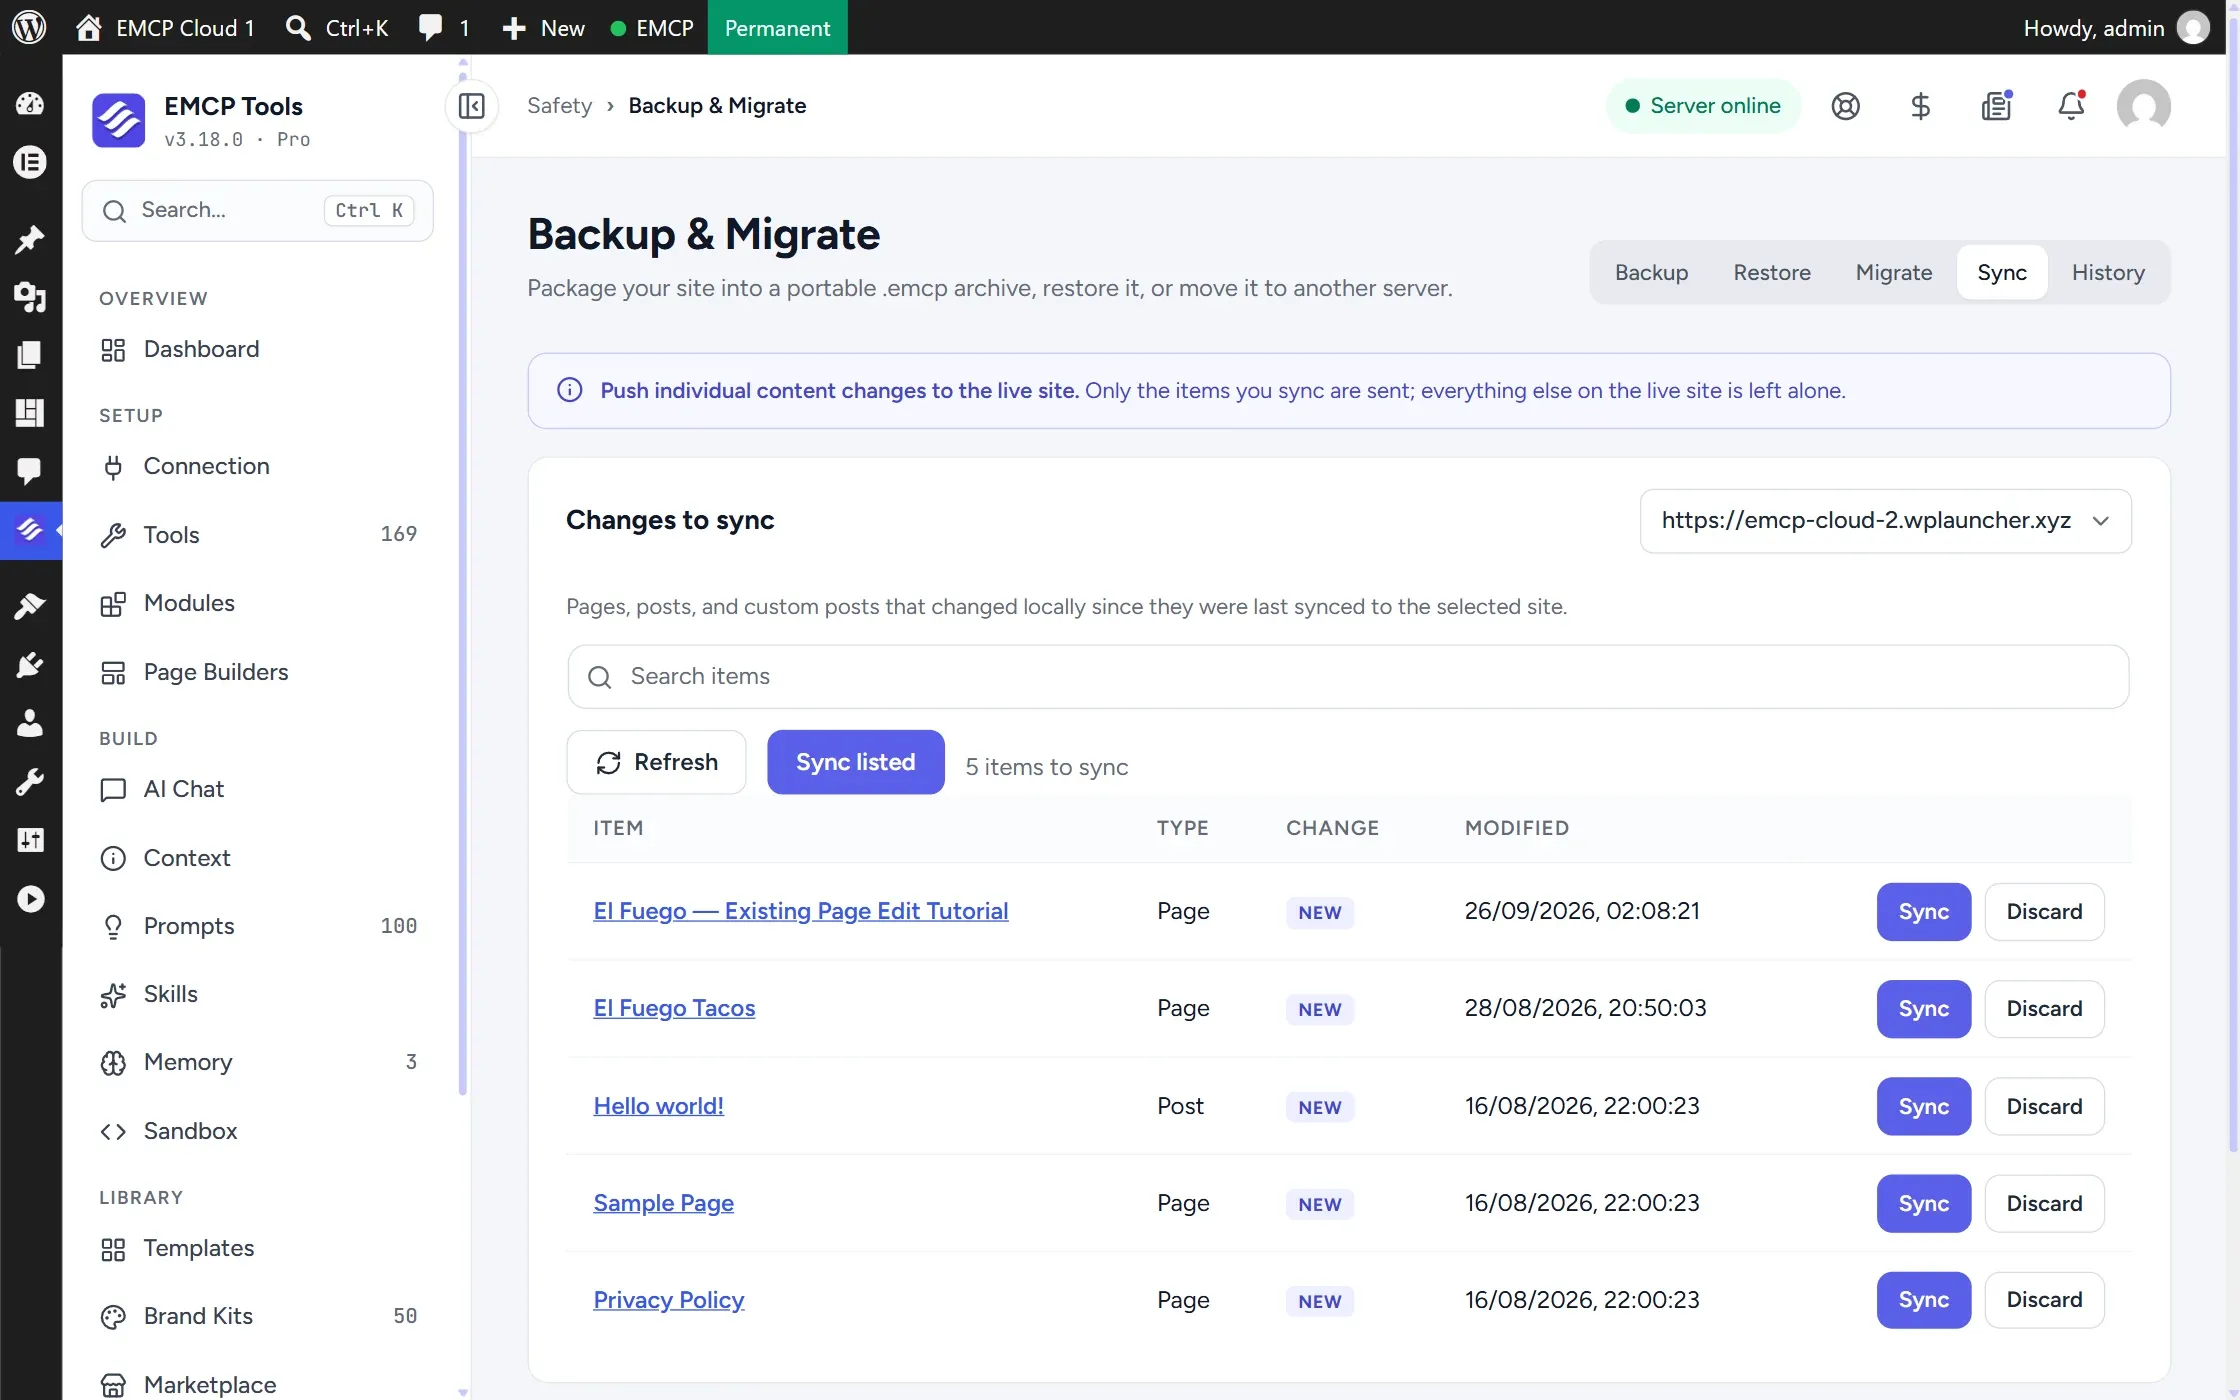Screen dimensions: 2240x1400
Task: Switch to the Restore tab
Action: 1772,272
